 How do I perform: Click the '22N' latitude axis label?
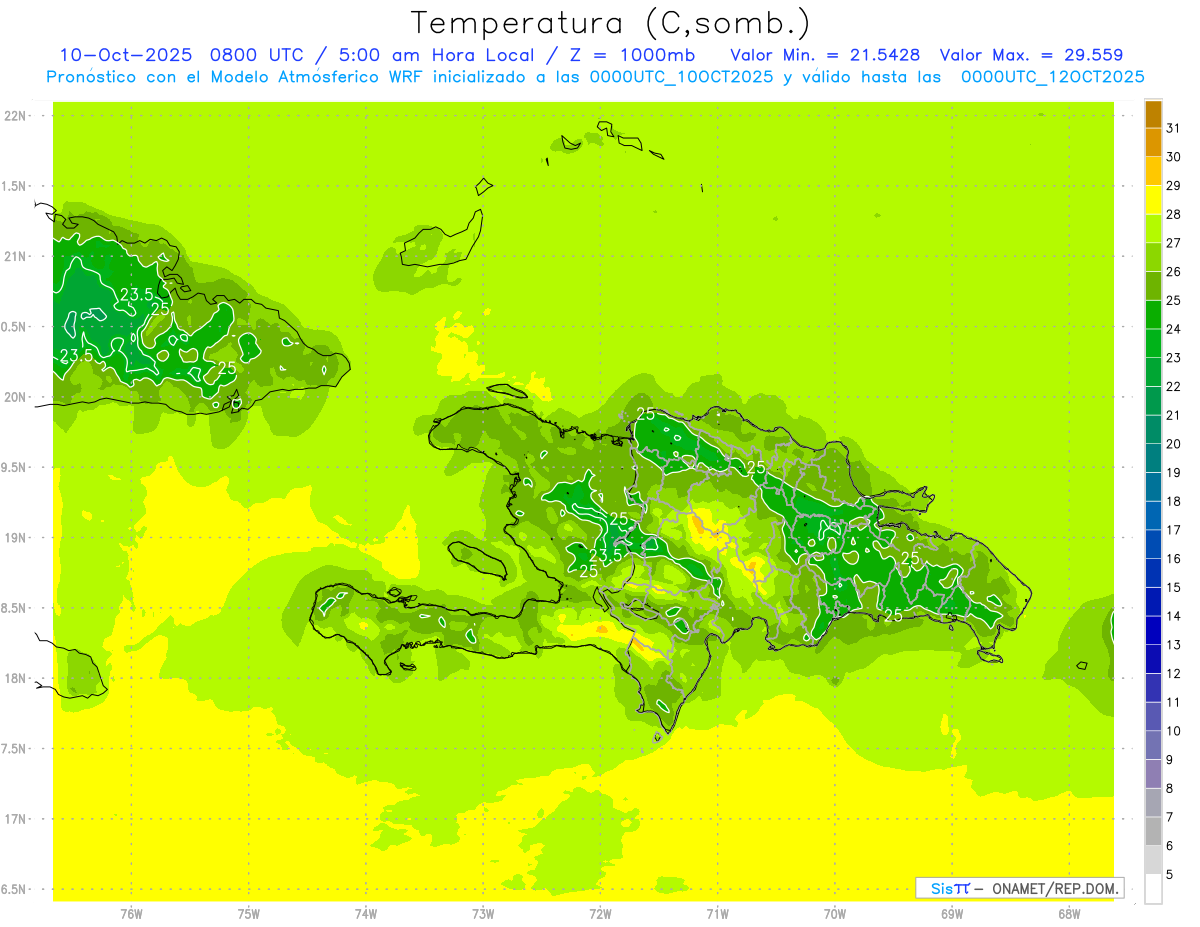coord(16,116)
